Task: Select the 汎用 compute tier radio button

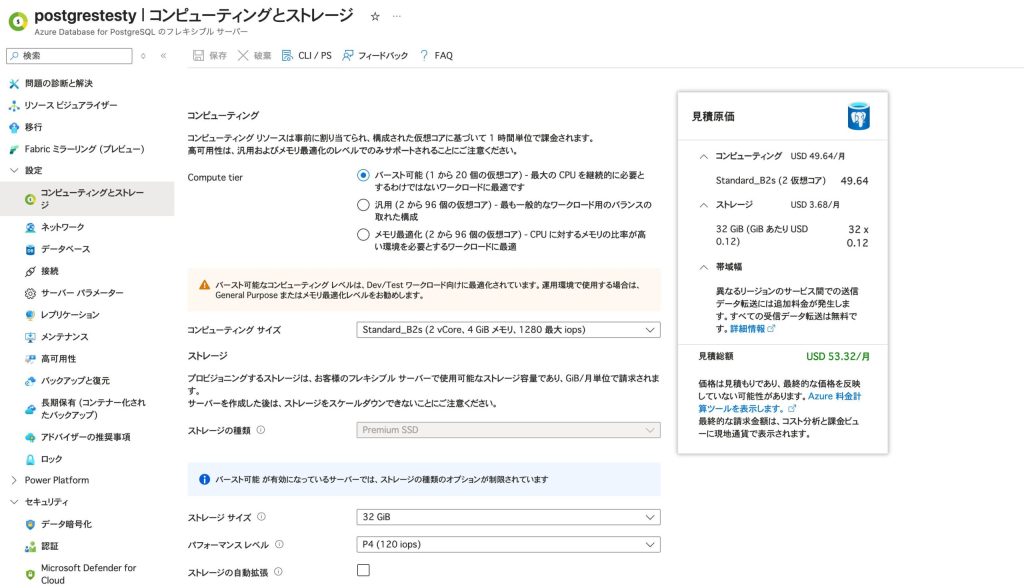Action: coord(363,205)
